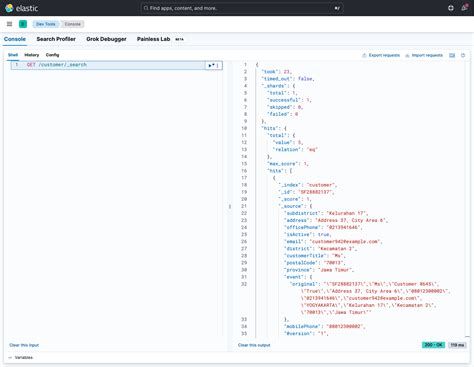Click the "email" line in output
Viewport: 474px width, 367px height.
[333, 241]
